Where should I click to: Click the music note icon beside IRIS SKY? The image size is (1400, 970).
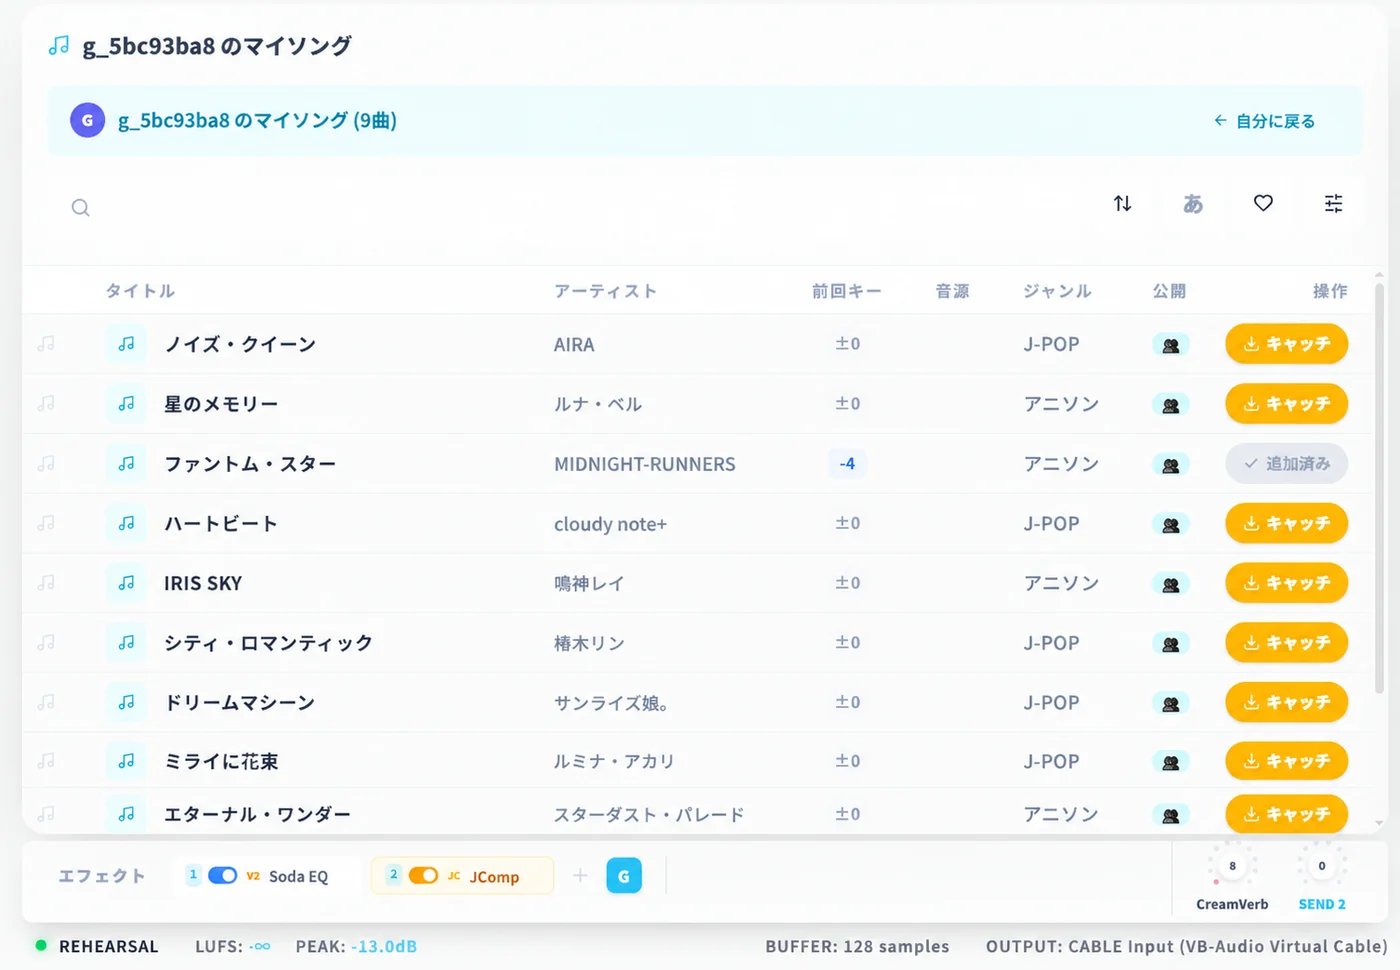click(126, 583)
